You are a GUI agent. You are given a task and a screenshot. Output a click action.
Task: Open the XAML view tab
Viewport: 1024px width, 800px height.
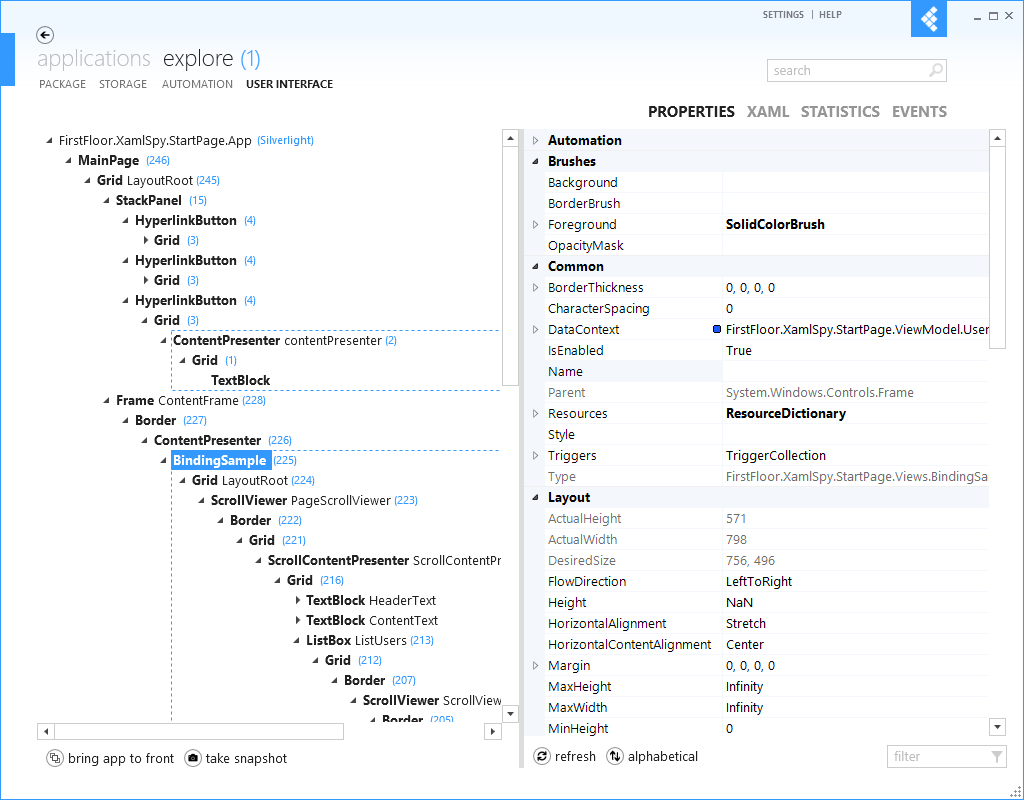point(768,112)
